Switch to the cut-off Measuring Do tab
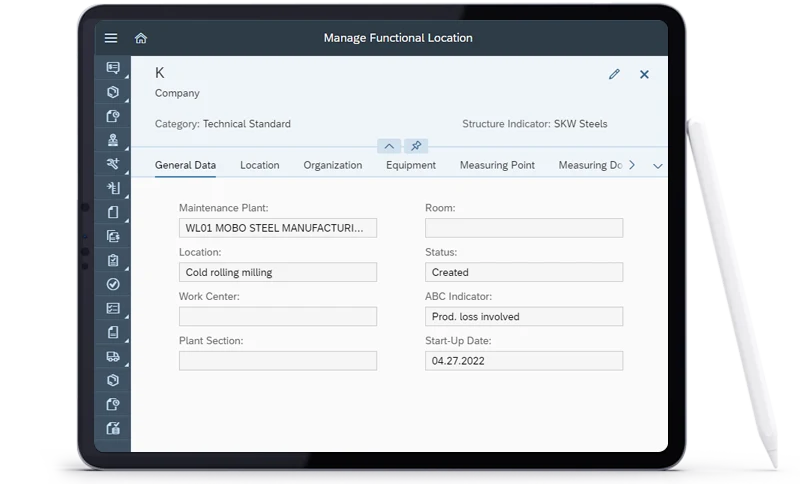 pos(590,165)
